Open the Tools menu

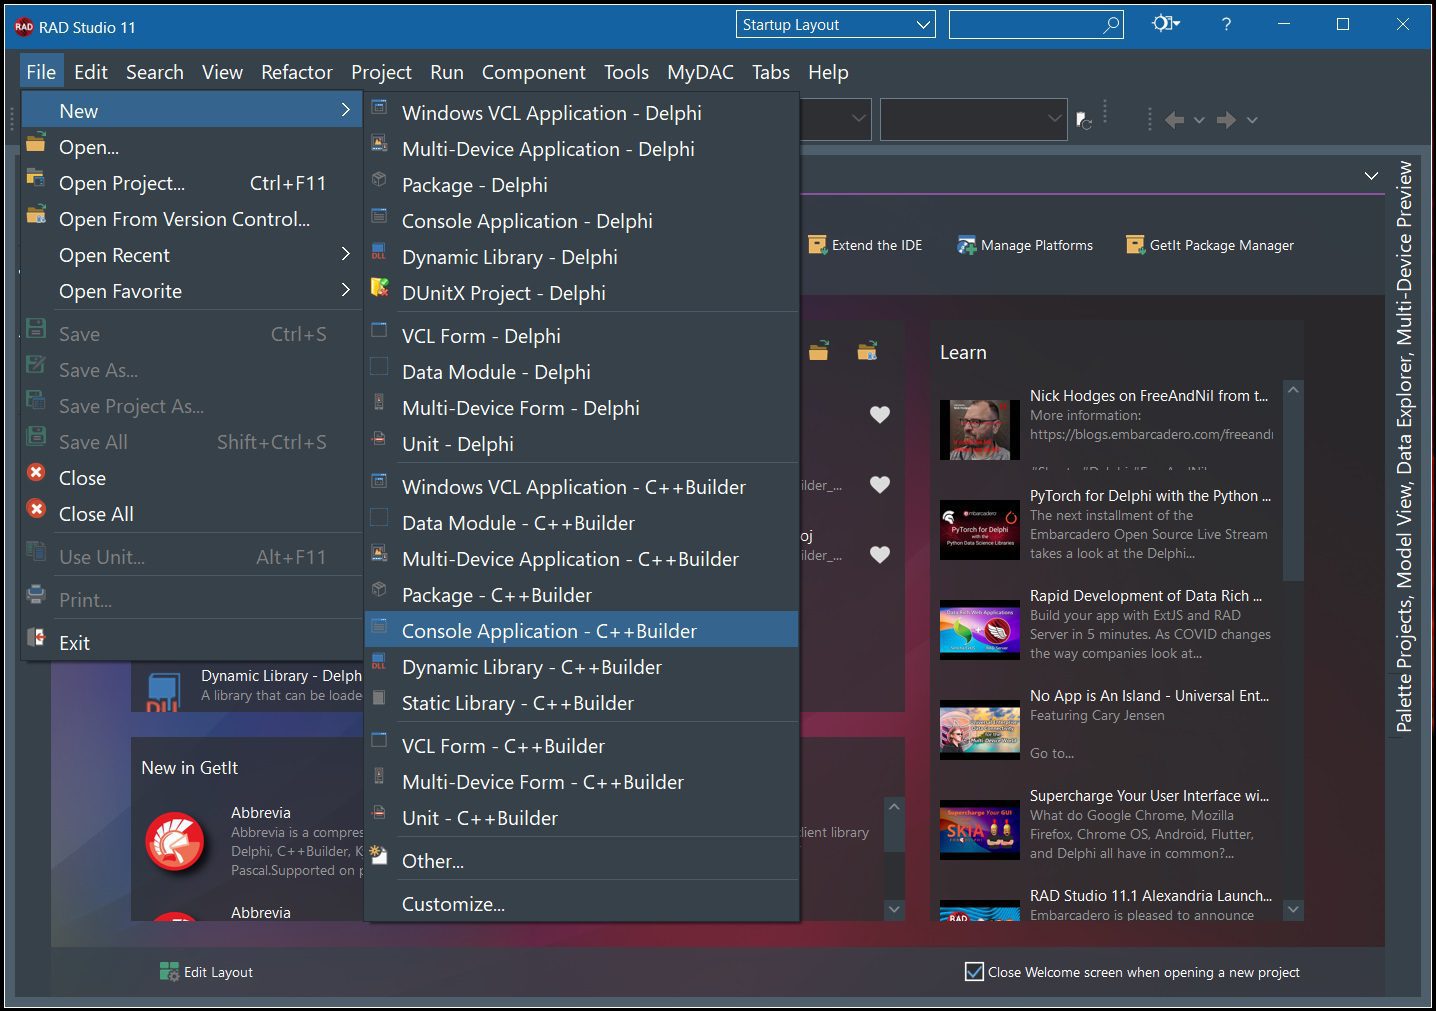pyautogui.click(x=626, y=72)
